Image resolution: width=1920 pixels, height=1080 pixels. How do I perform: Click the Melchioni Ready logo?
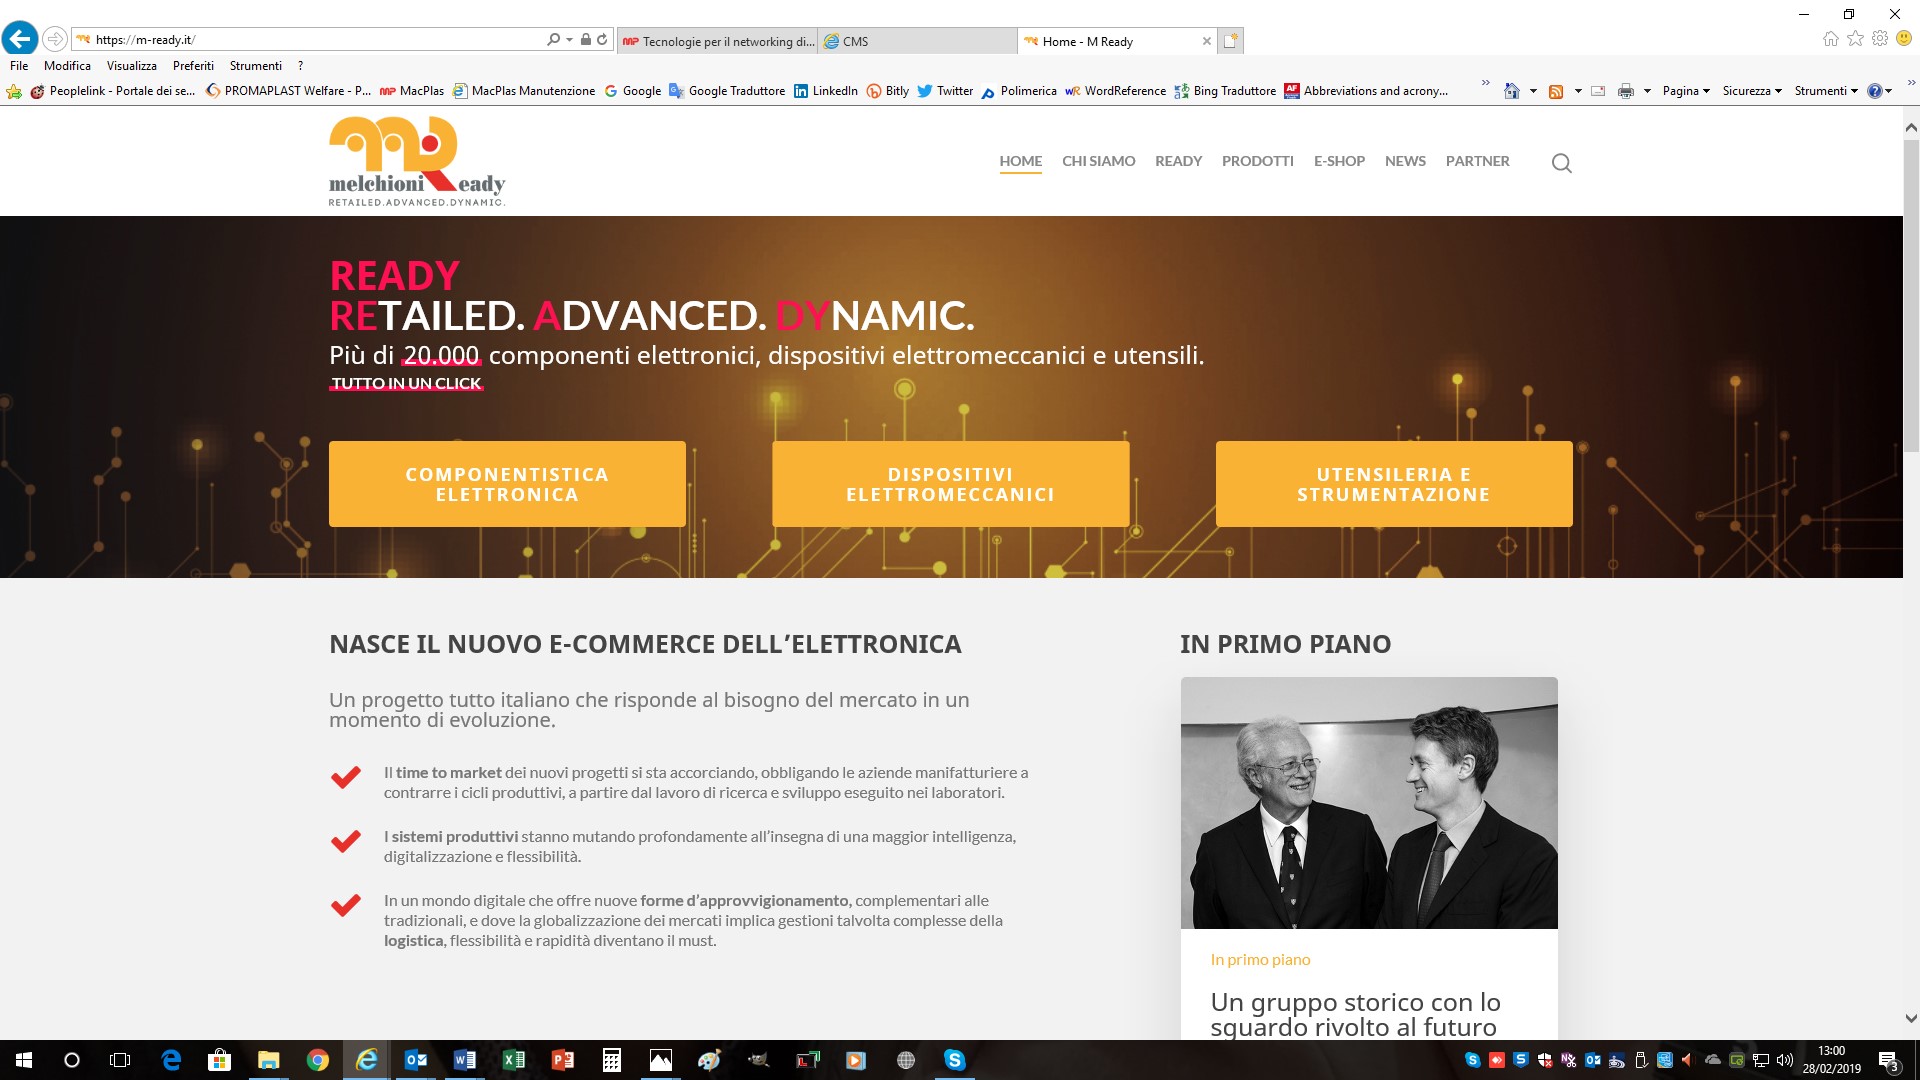(417, 161)
